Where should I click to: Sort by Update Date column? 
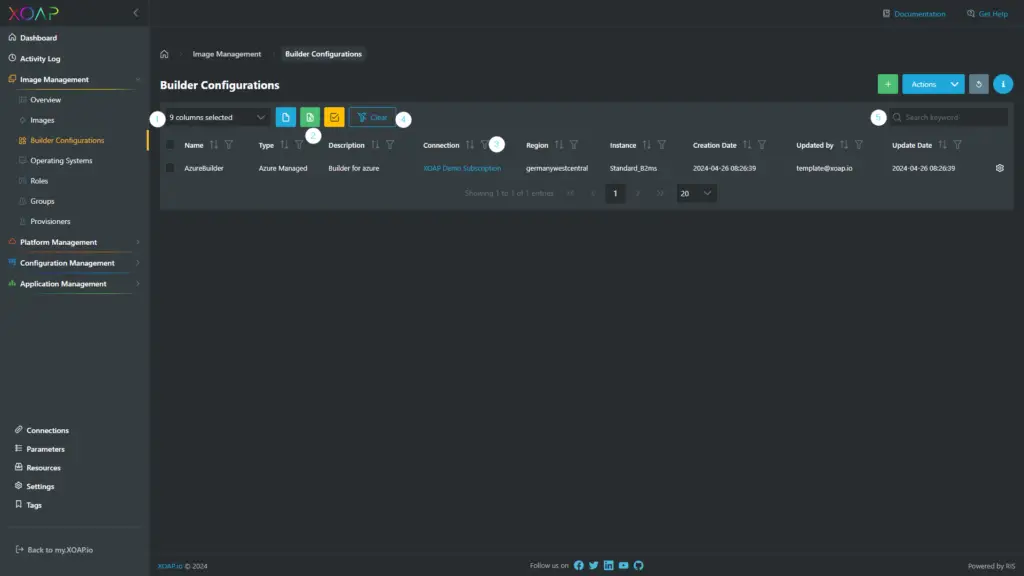tap(942, 145)
